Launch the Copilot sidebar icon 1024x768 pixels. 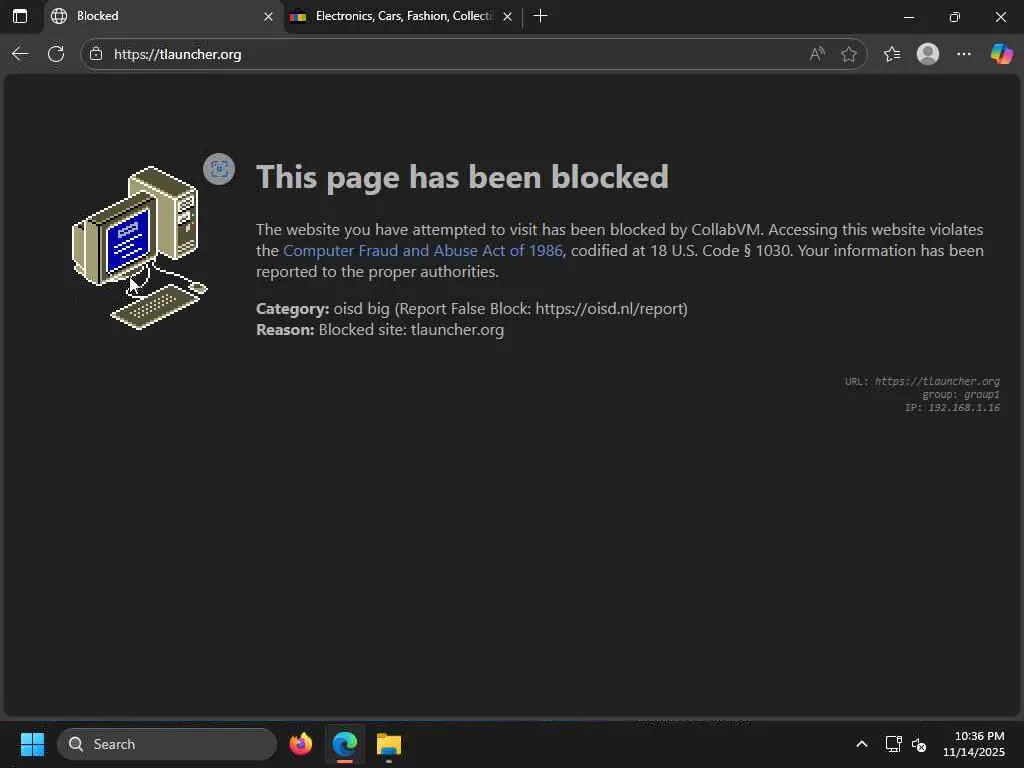pyautogui.click(x=1001, y=54)
